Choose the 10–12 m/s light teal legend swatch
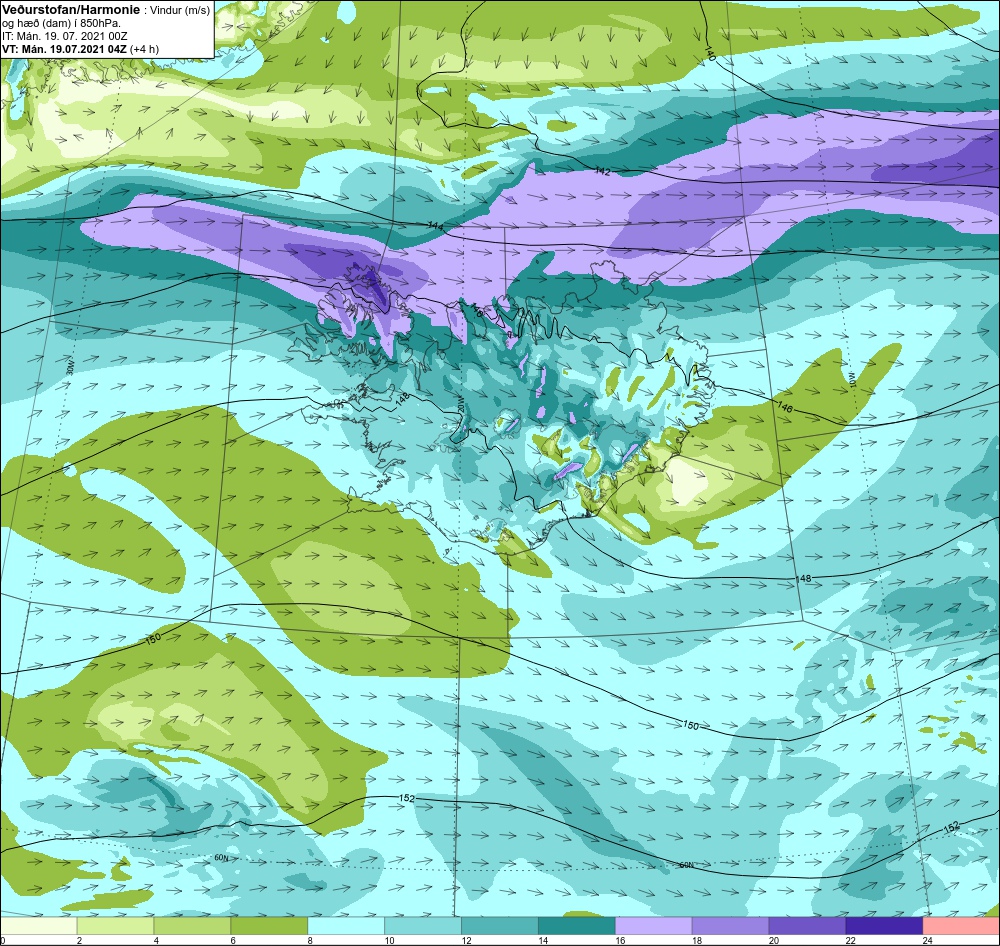The image size is (1000, 946). [x=423, y=926]
